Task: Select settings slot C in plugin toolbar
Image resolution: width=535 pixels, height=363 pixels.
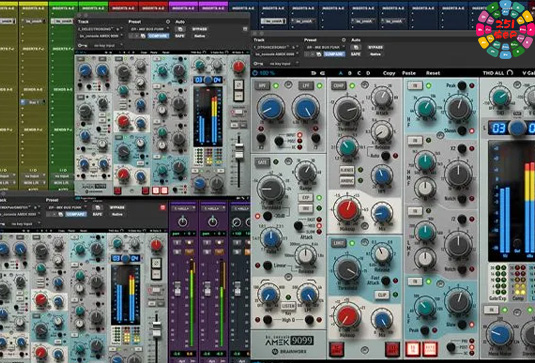Action: 359,73
